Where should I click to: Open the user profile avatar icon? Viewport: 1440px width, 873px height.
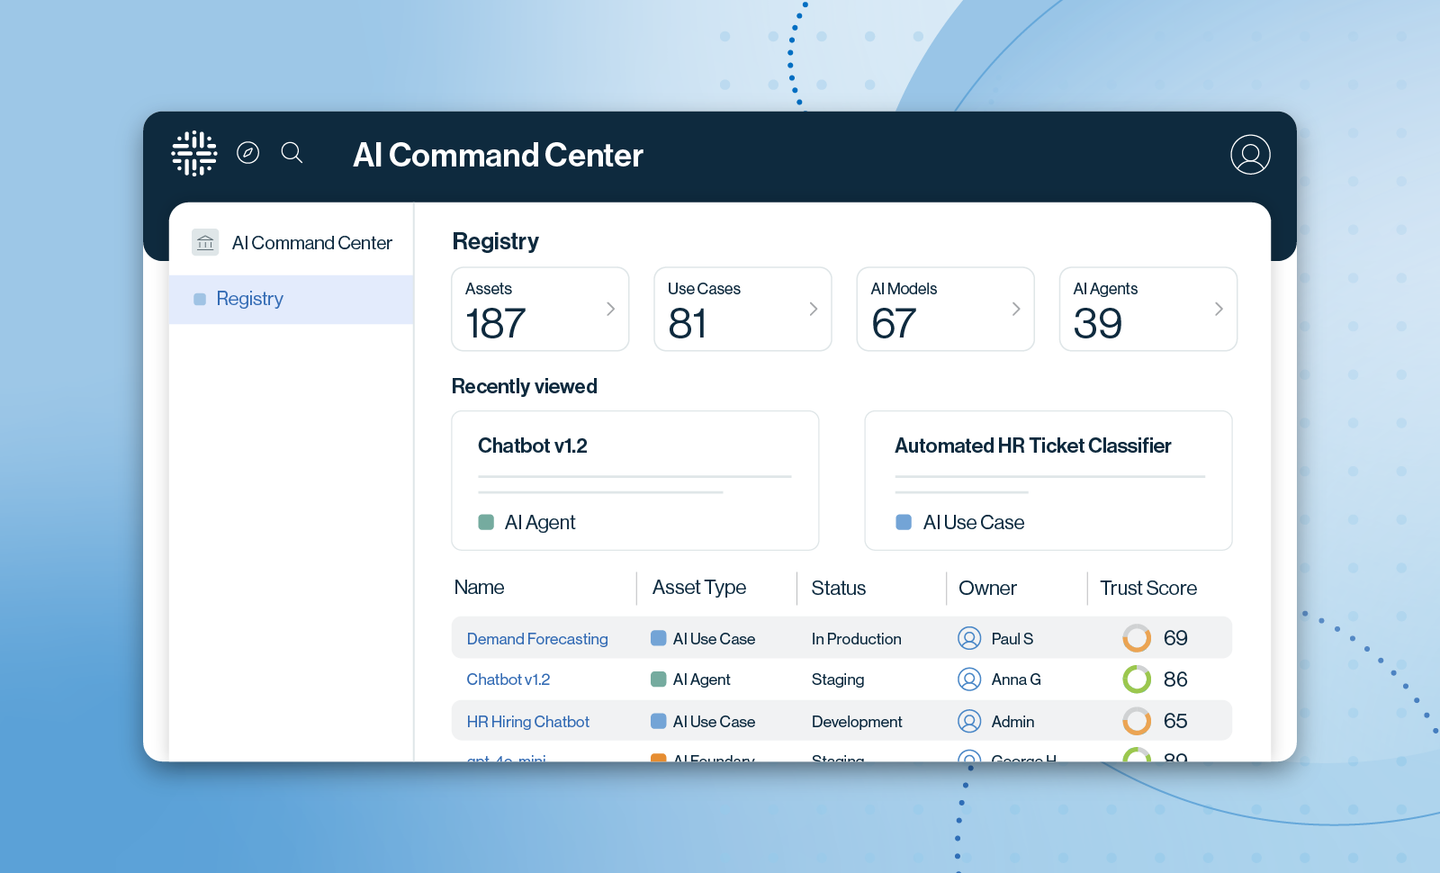(x=1250, y=155)
